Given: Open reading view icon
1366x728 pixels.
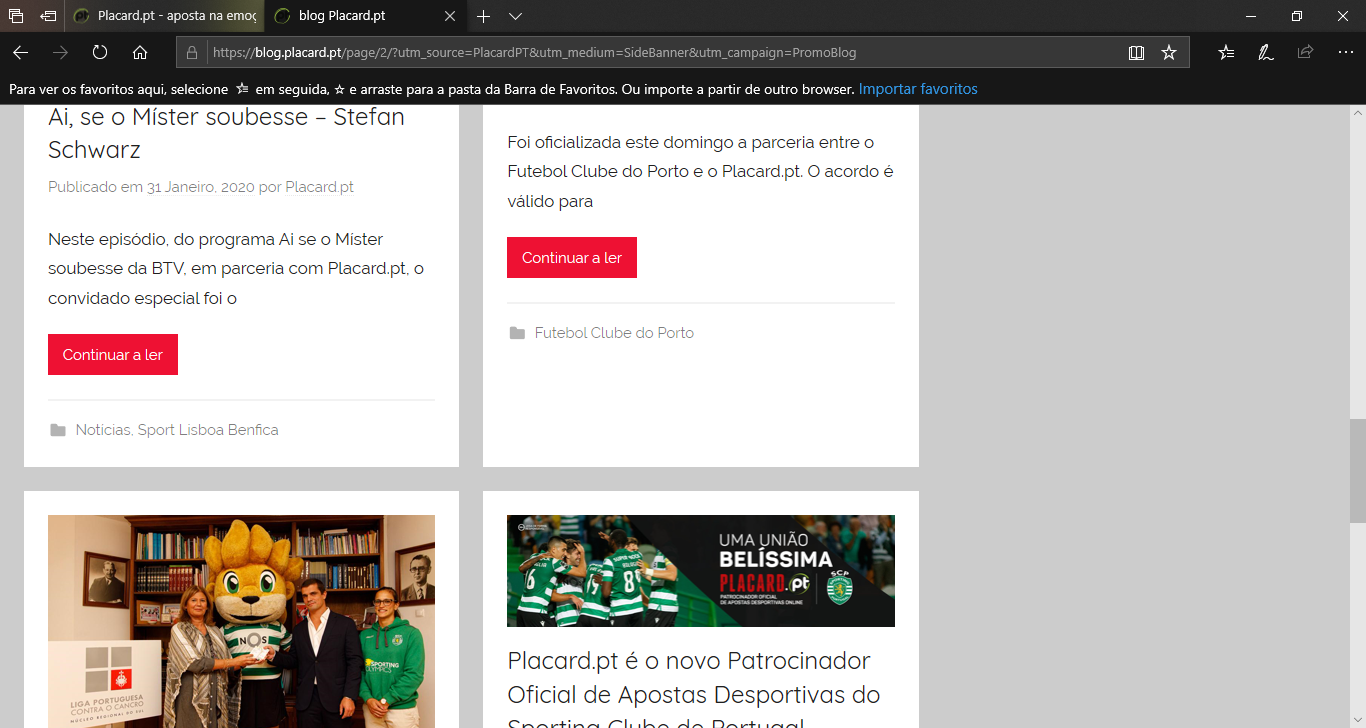Looking at the screenshot, I should pos(1136,52).
